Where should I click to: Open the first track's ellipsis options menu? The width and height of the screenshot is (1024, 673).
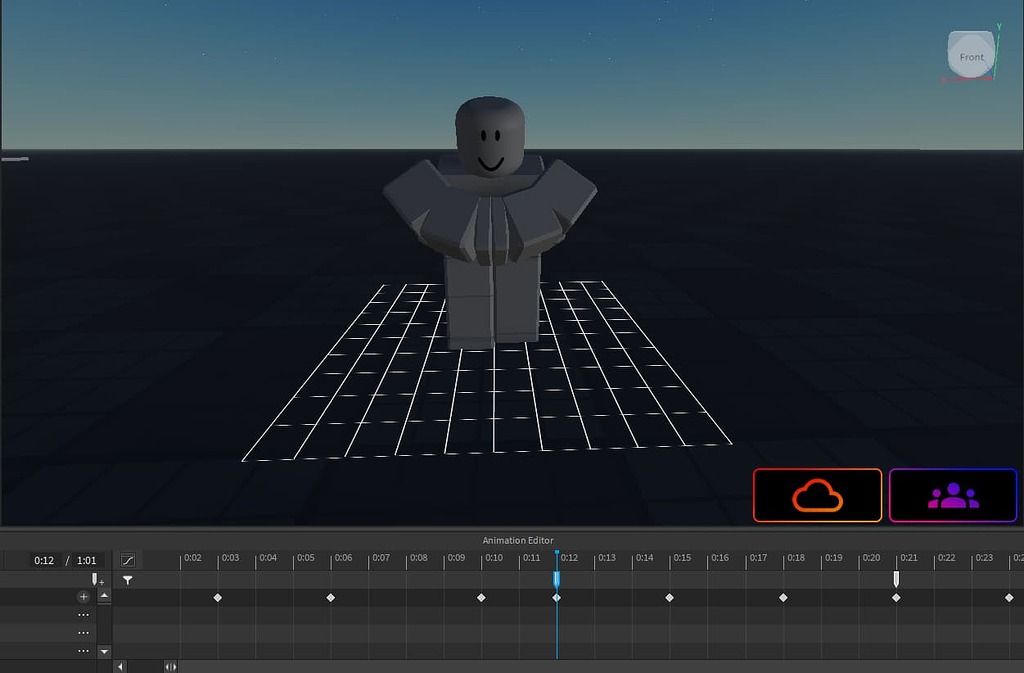(83, 614)
